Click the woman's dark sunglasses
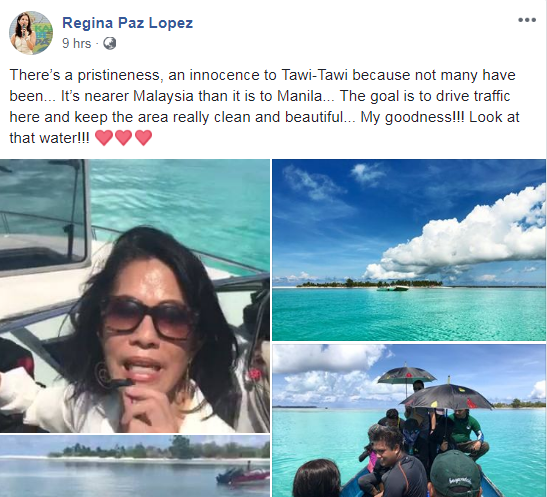This screenshot has width=547, height=497. click(x=150, y=317)
